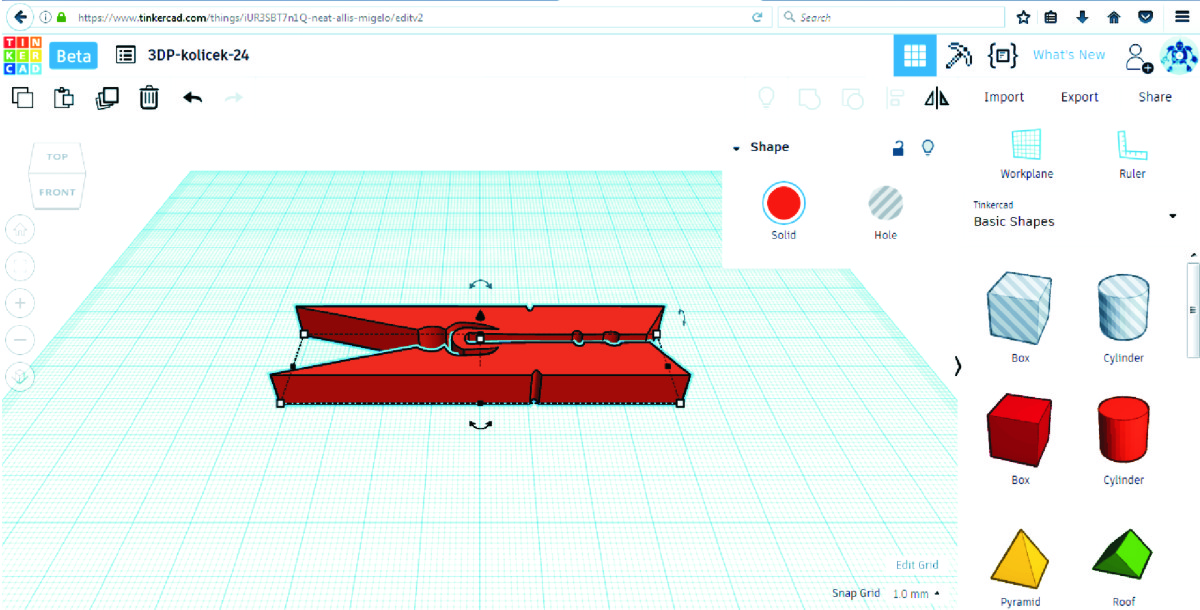Click the Copy tool icon
Viewport: 1200px width, 610px height.
(22, 98)
